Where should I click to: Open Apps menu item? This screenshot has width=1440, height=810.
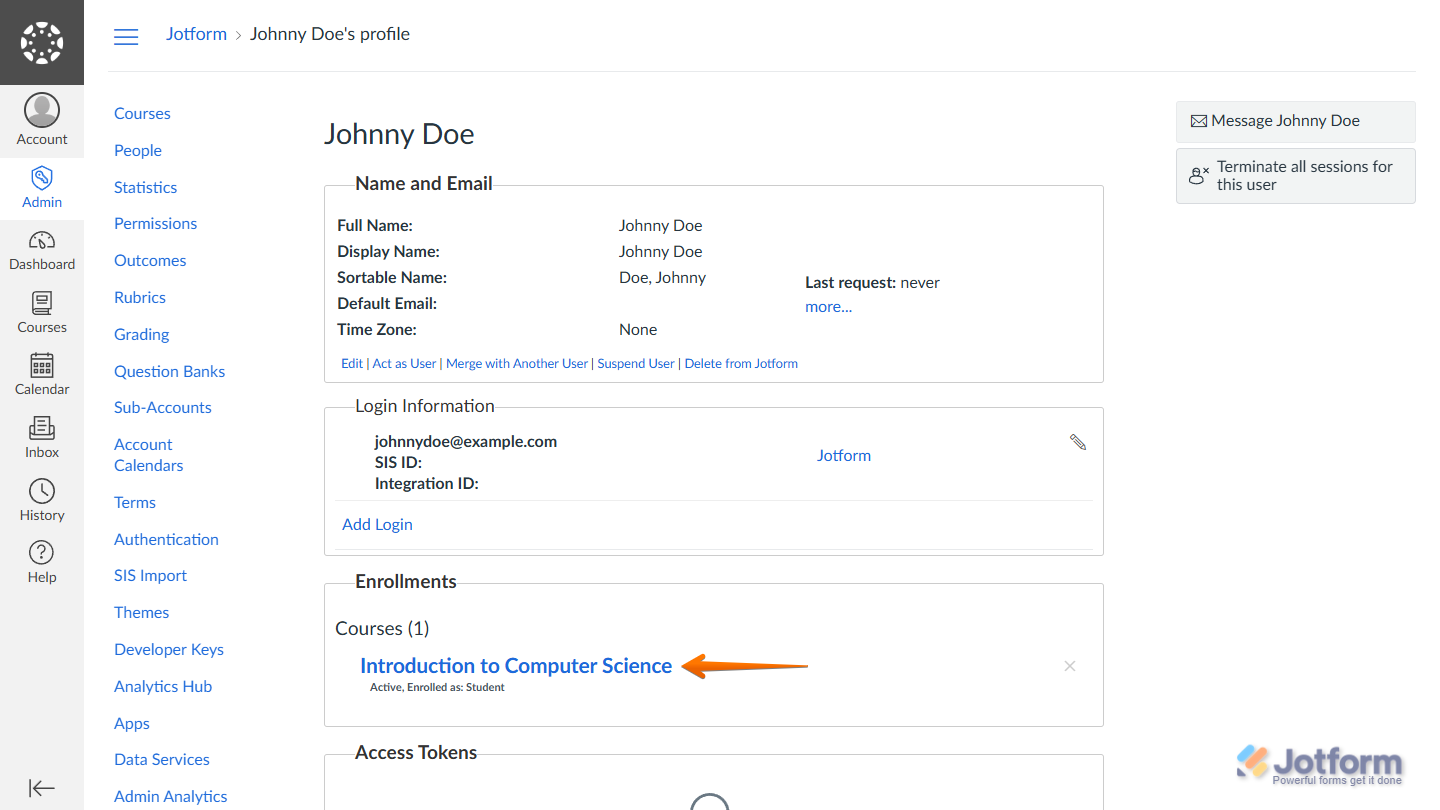coord(132,724)
